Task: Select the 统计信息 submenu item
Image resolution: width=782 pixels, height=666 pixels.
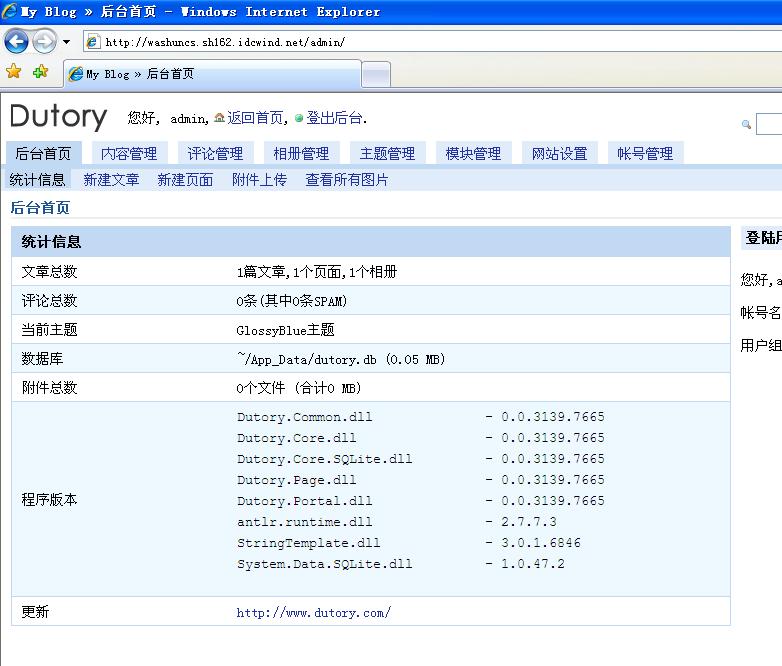Action: pos(37,180)
